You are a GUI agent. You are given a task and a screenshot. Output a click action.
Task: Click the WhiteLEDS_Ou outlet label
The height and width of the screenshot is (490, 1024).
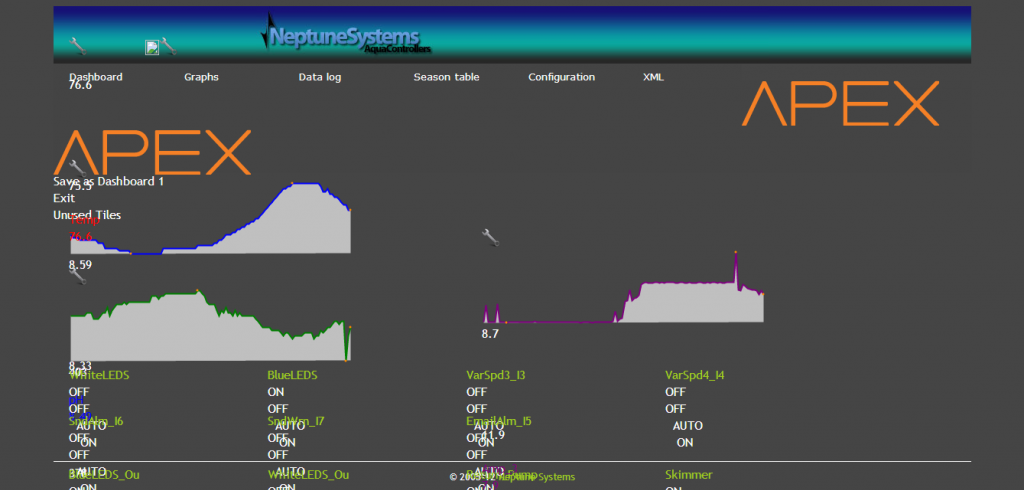click(308, 475)
